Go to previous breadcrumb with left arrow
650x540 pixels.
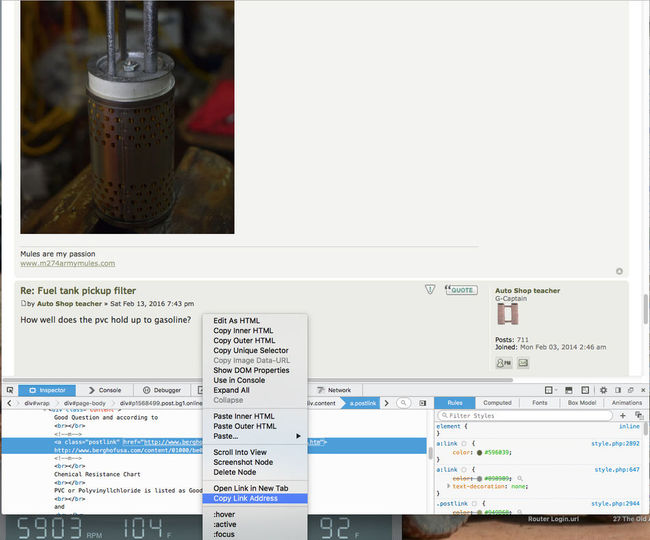click(10, 403)
